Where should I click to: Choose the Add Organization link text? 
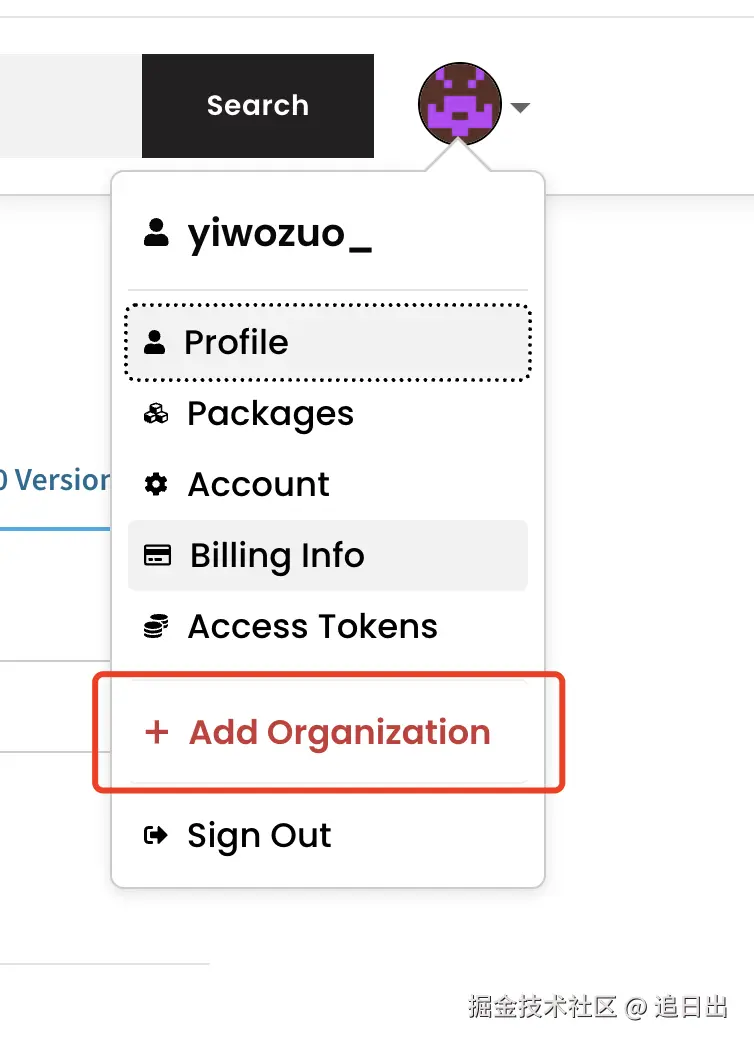tap(339, 733)
